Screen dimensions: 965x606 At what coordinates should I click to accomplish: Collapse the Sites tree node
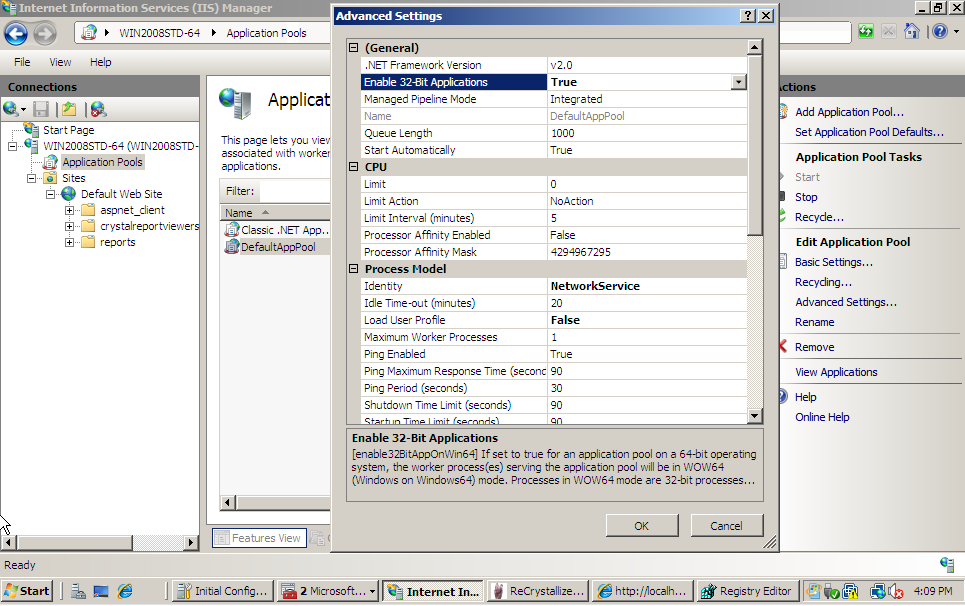click(x=31, y=178)
